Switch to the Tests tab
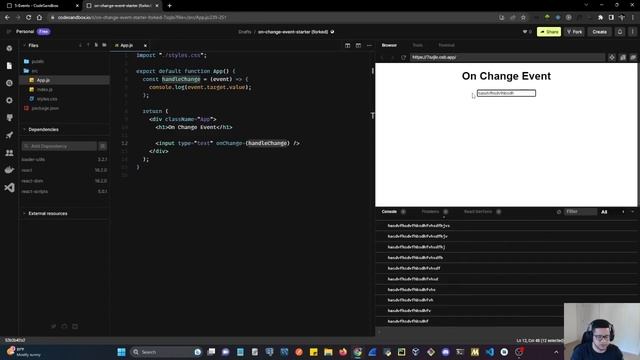 [418, 45]
